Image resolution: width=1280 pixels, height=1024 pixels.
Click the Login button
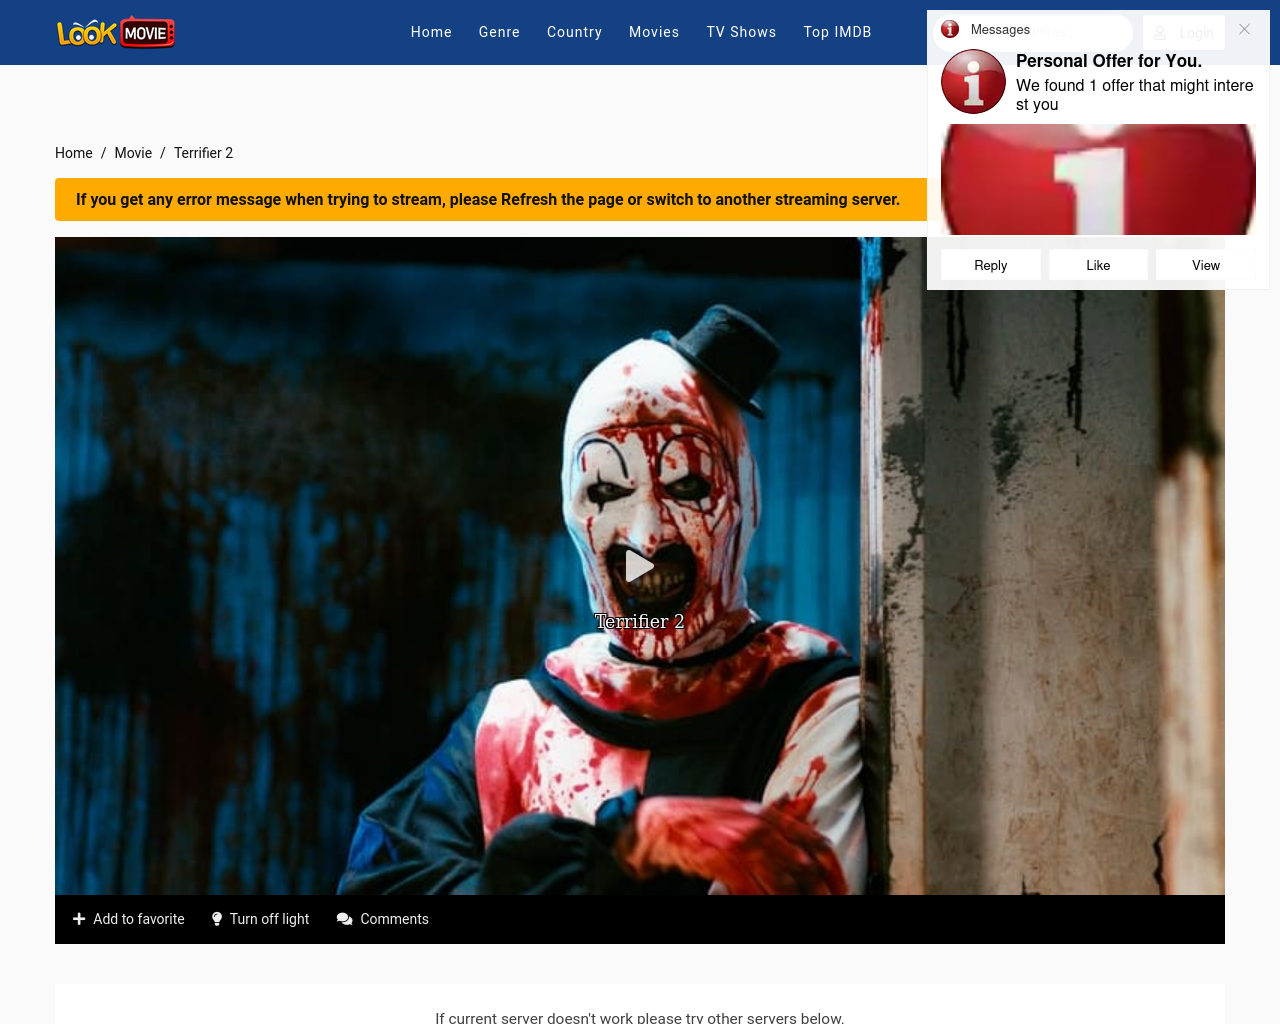point(1184,33)
